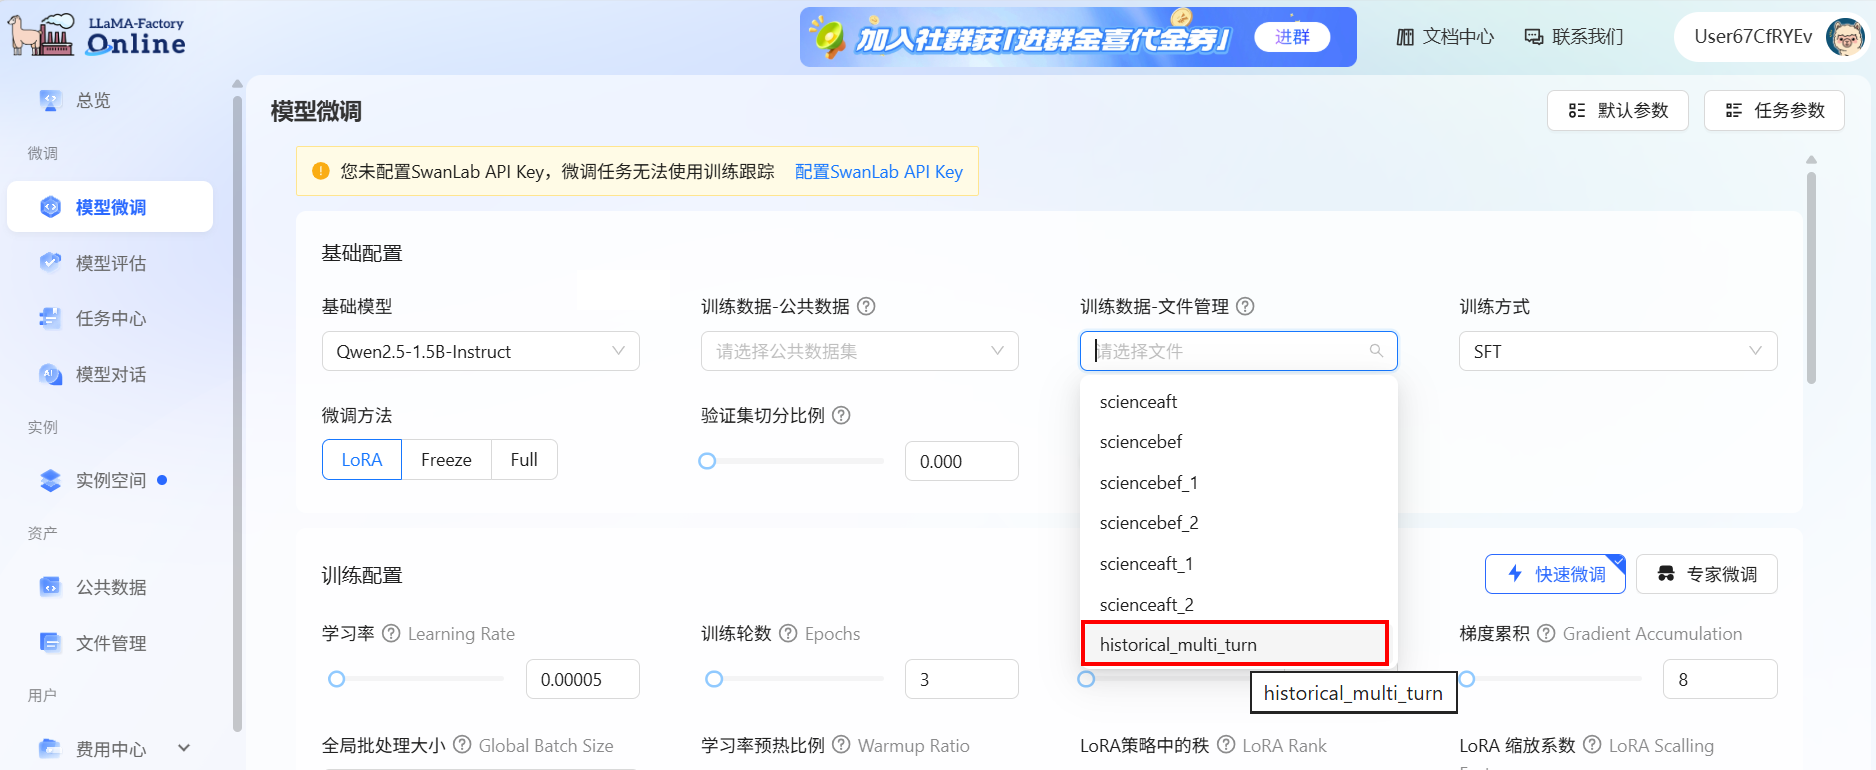Click the 配置SwanLab API Key link

tap(878, 172)
